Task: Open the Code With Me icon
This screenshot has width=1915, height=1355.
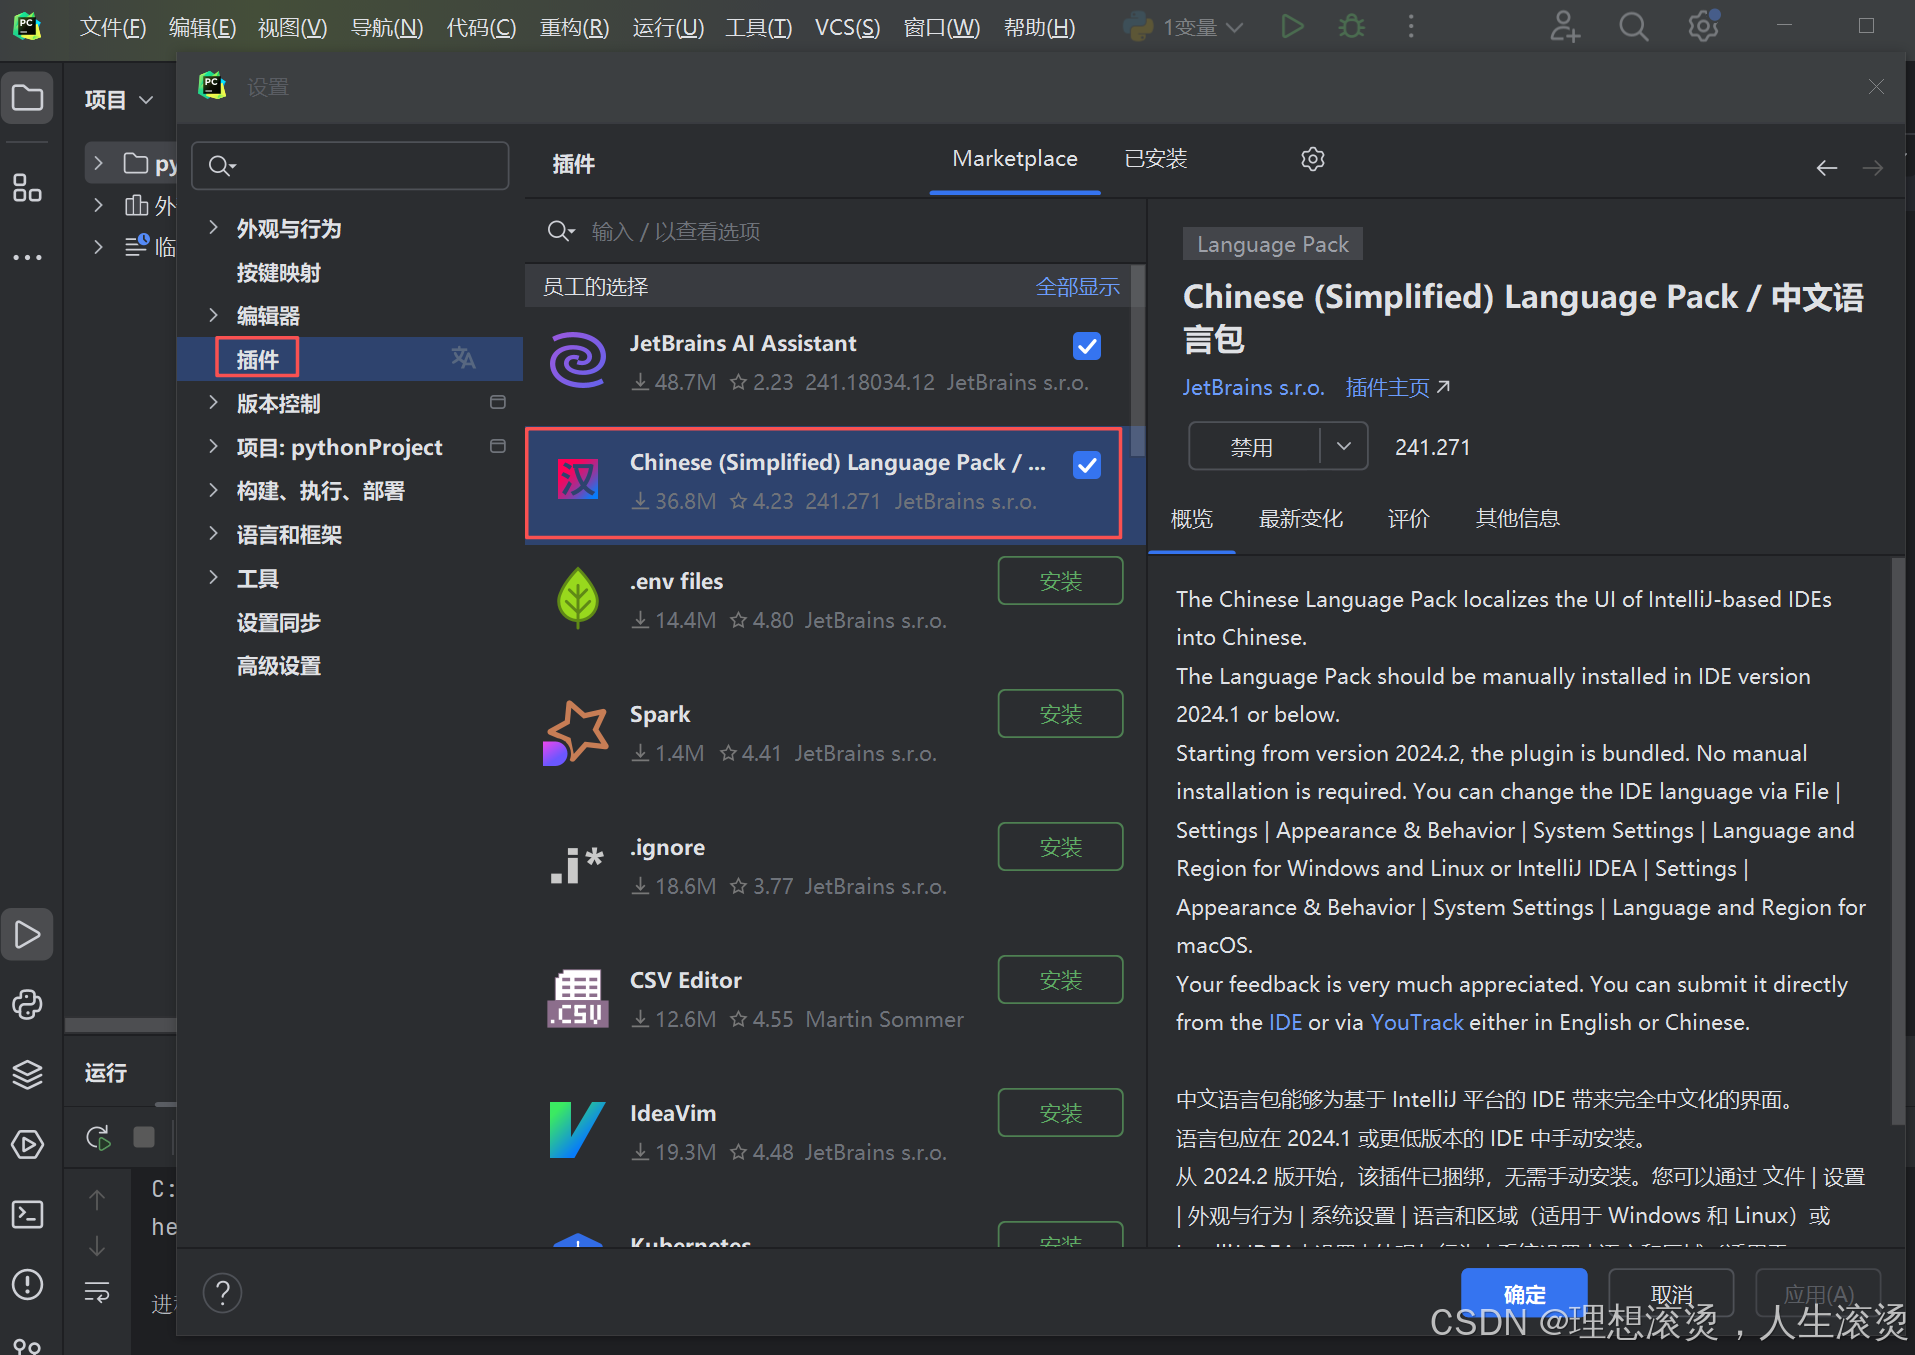Action: 1565,27
